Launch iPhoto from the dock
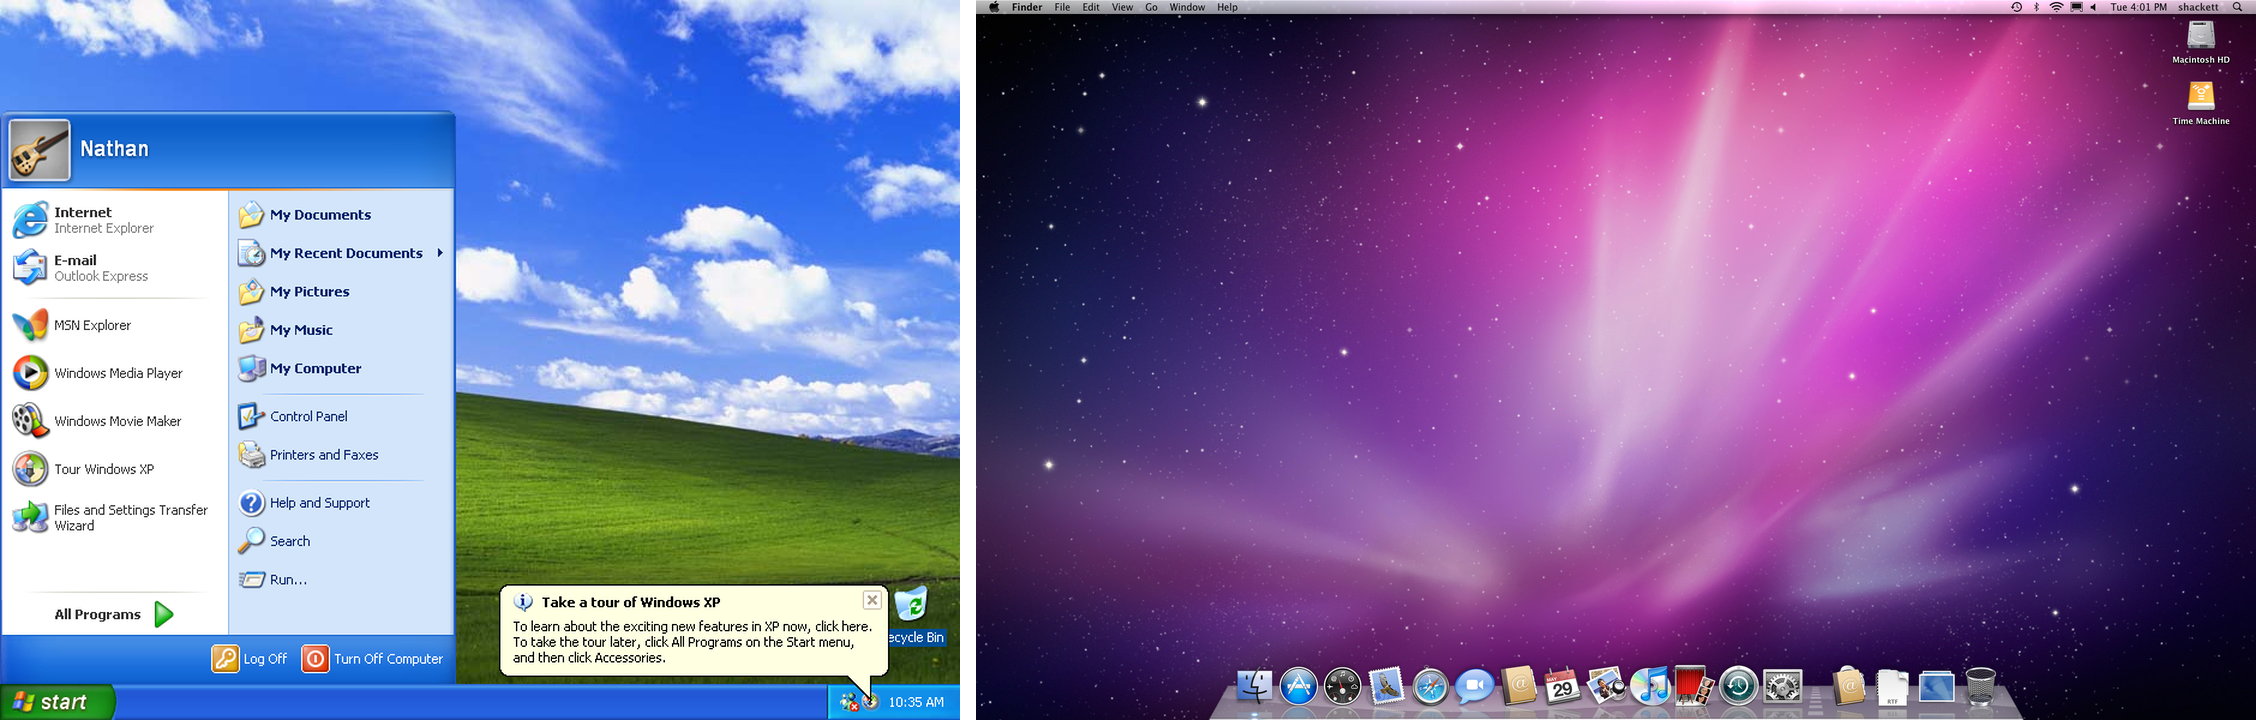2256x720 pixels. tap(1606, 686)
